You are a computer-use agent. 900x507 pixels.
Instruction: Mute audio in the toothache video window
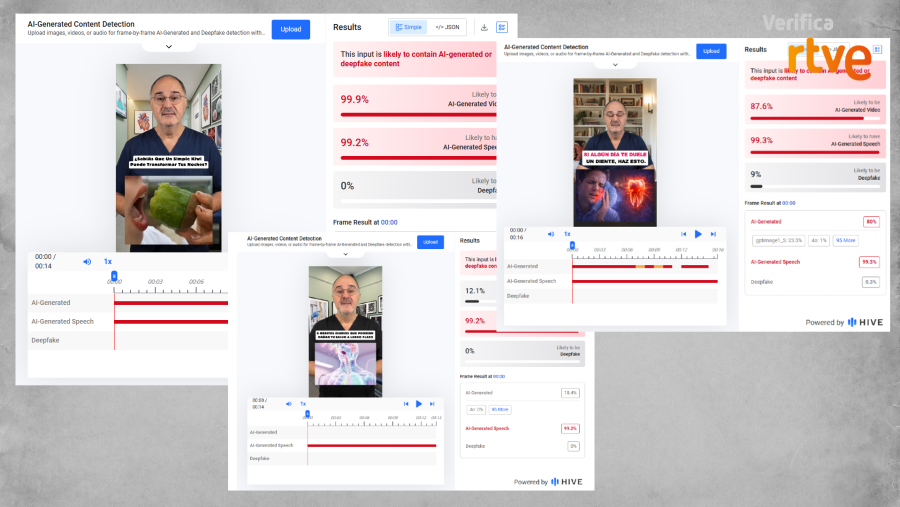550,234
